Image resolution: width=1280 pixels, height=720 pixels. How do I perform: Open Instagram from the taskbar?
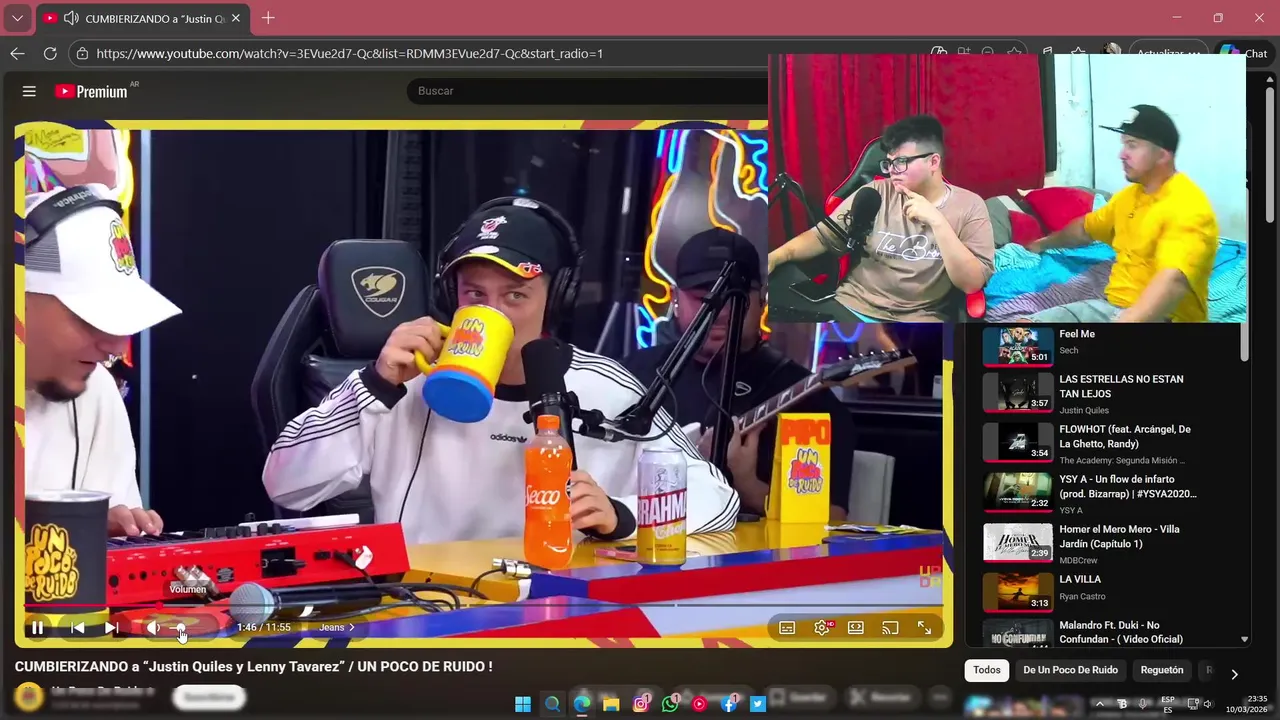pyautogui.click(x=641, y=704)
